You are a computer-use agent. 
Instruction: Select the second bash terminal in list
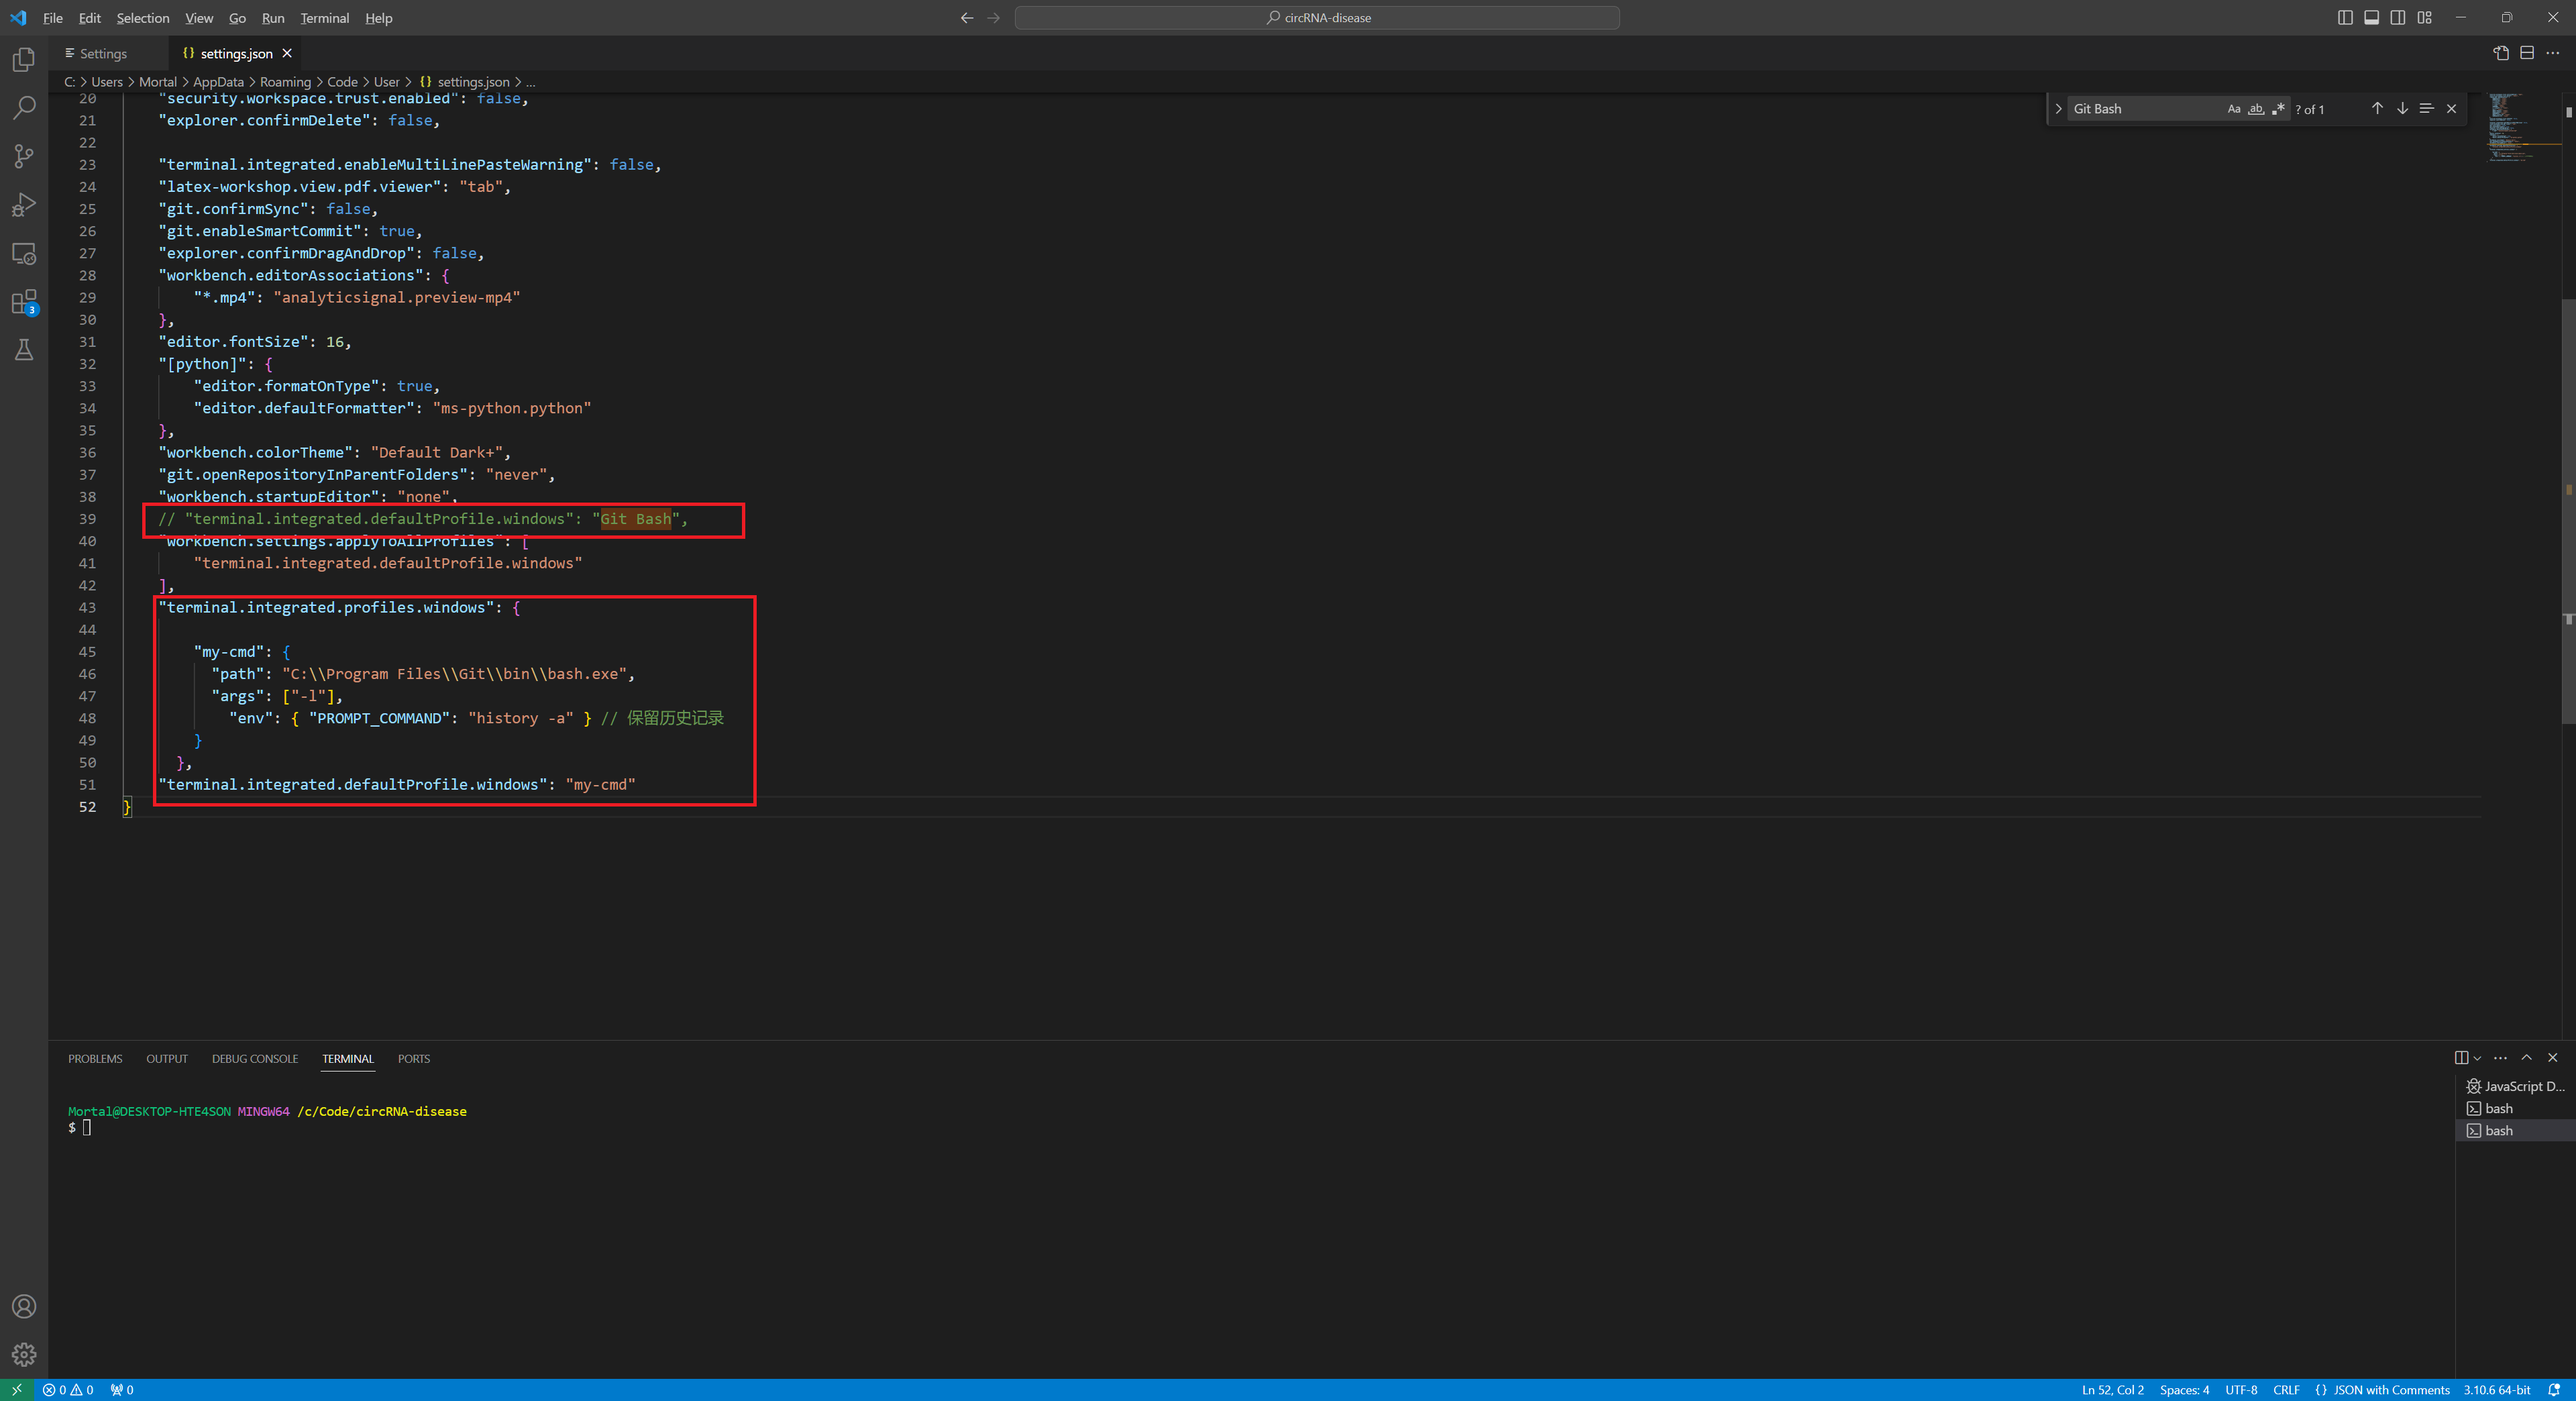[x=2497, y=1130]
